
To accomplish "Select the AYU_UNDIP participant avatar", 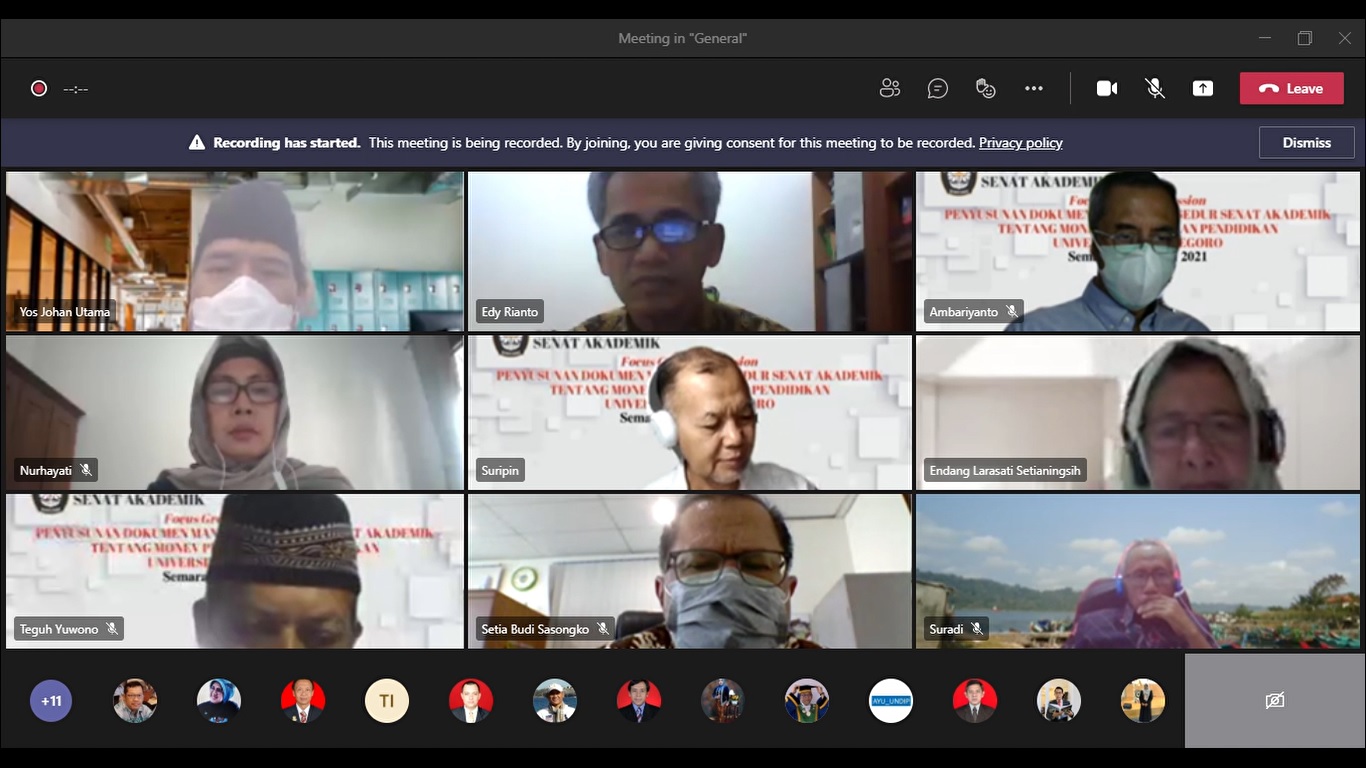I will tap(890, 701).
